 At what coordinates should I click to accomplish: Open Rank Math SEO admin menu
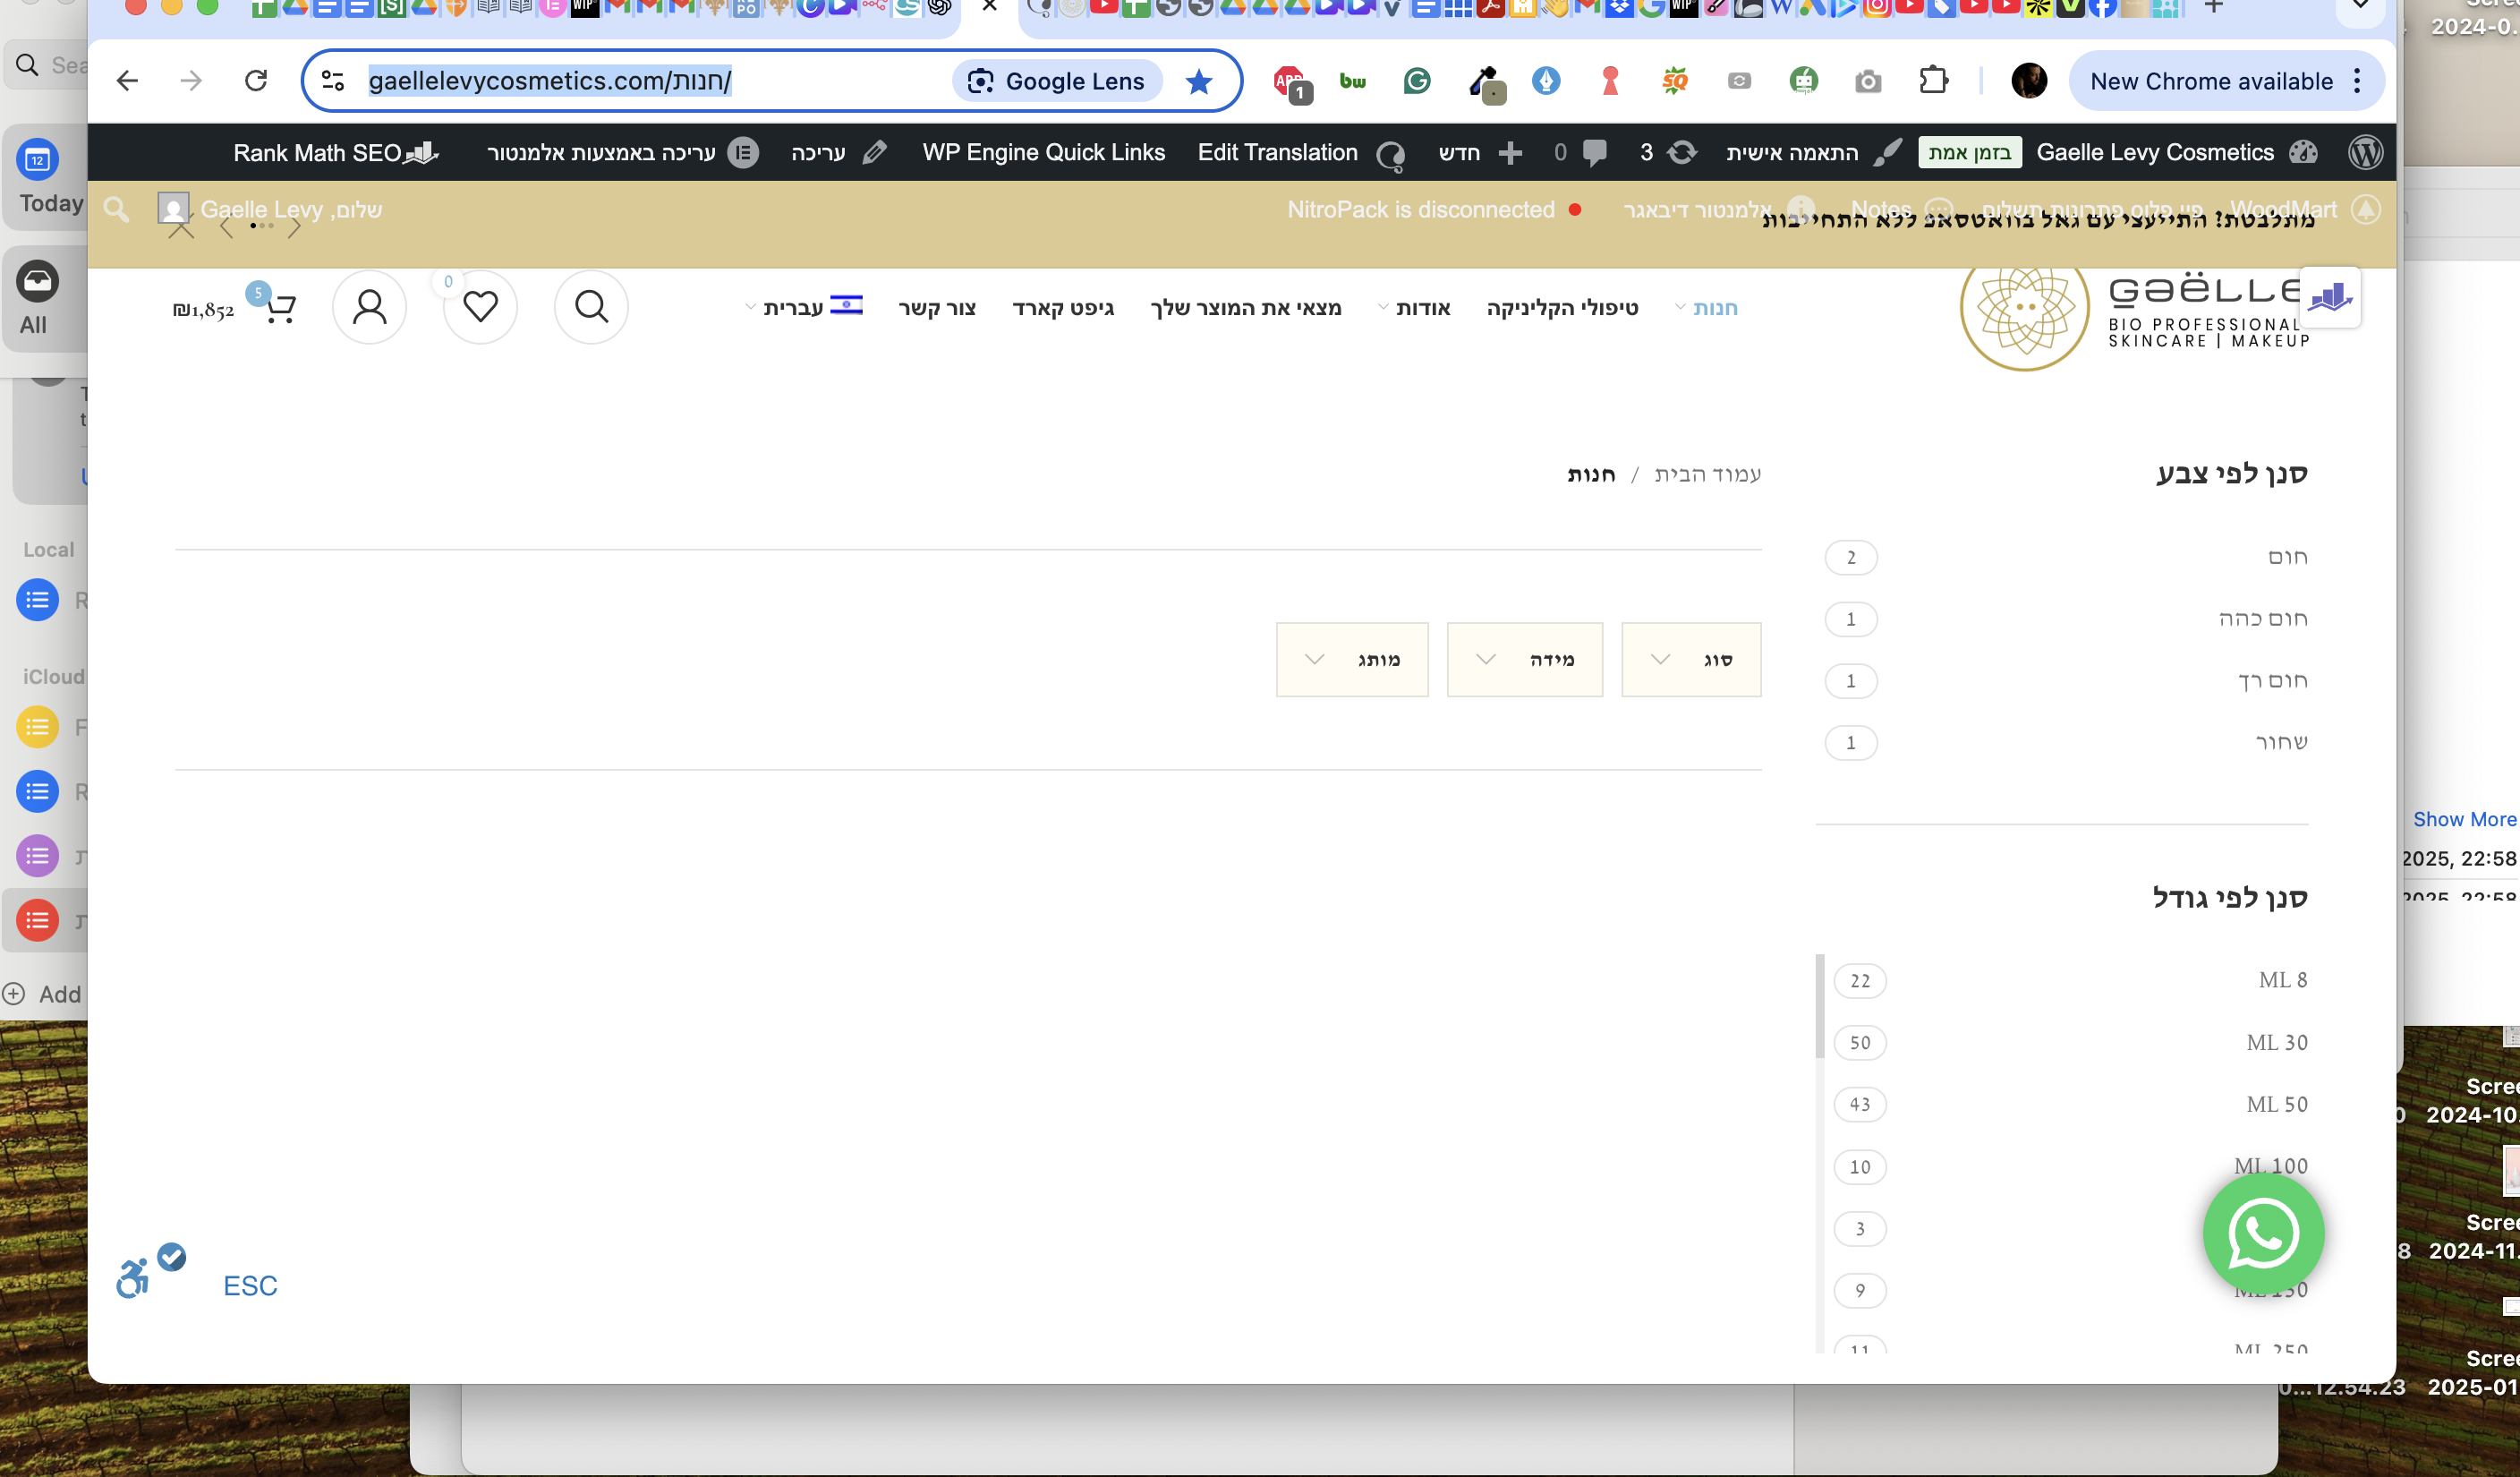(x=335, y=153)
